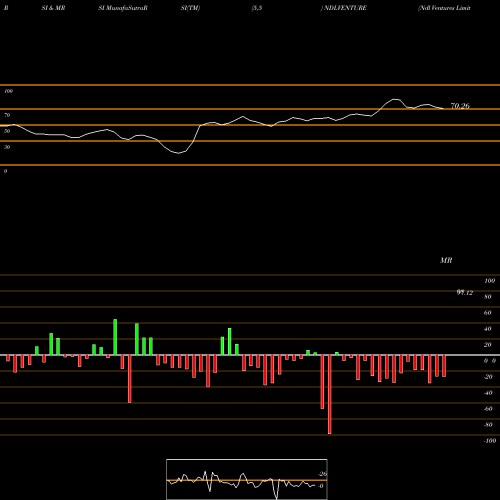Image resolution: width=500 pixels, height=500 pixels.
Task: Click the -40 label on MR axis
Action: pos(488,393)
